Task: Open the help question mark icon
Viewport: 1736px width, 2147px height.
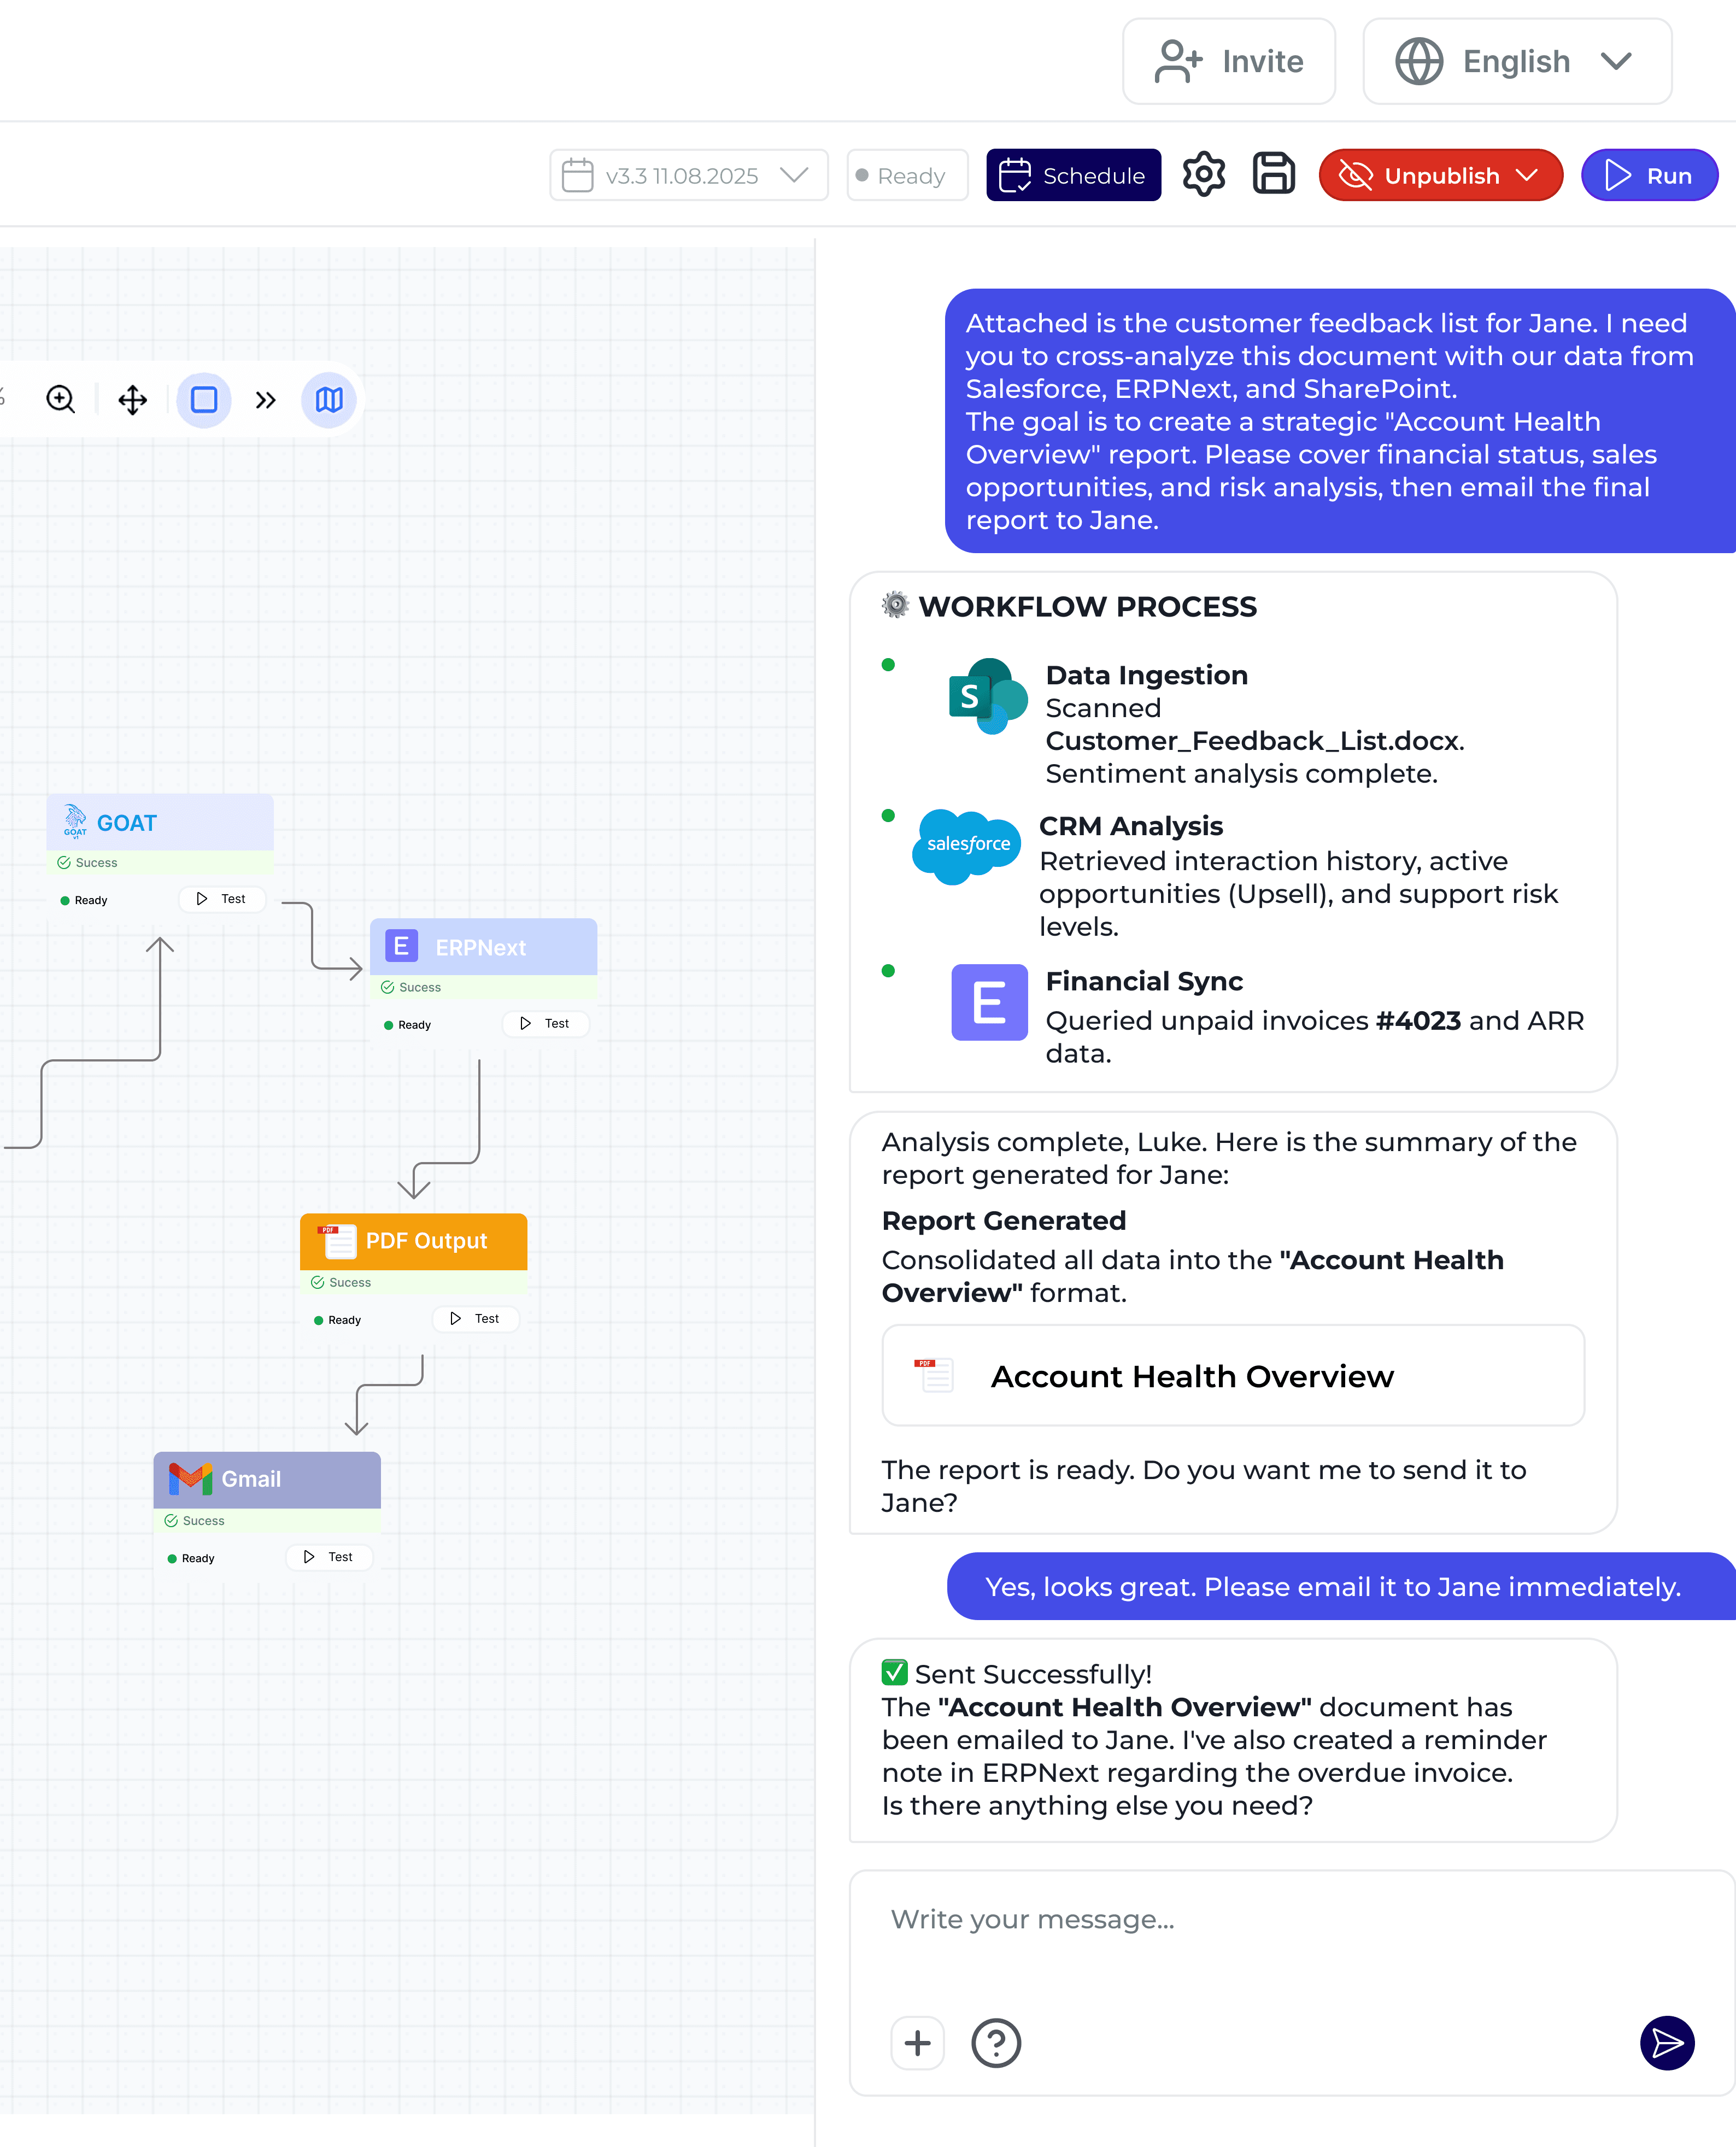Action: point(996,2042)
